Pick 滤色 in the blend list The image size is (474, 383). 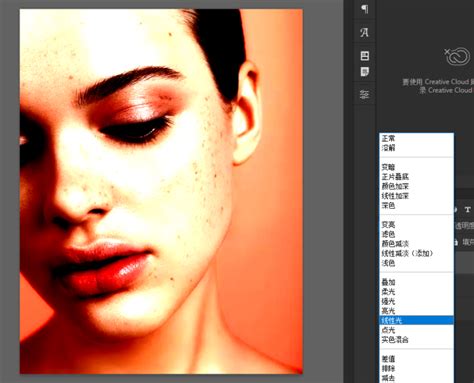(x=388, y=234)
